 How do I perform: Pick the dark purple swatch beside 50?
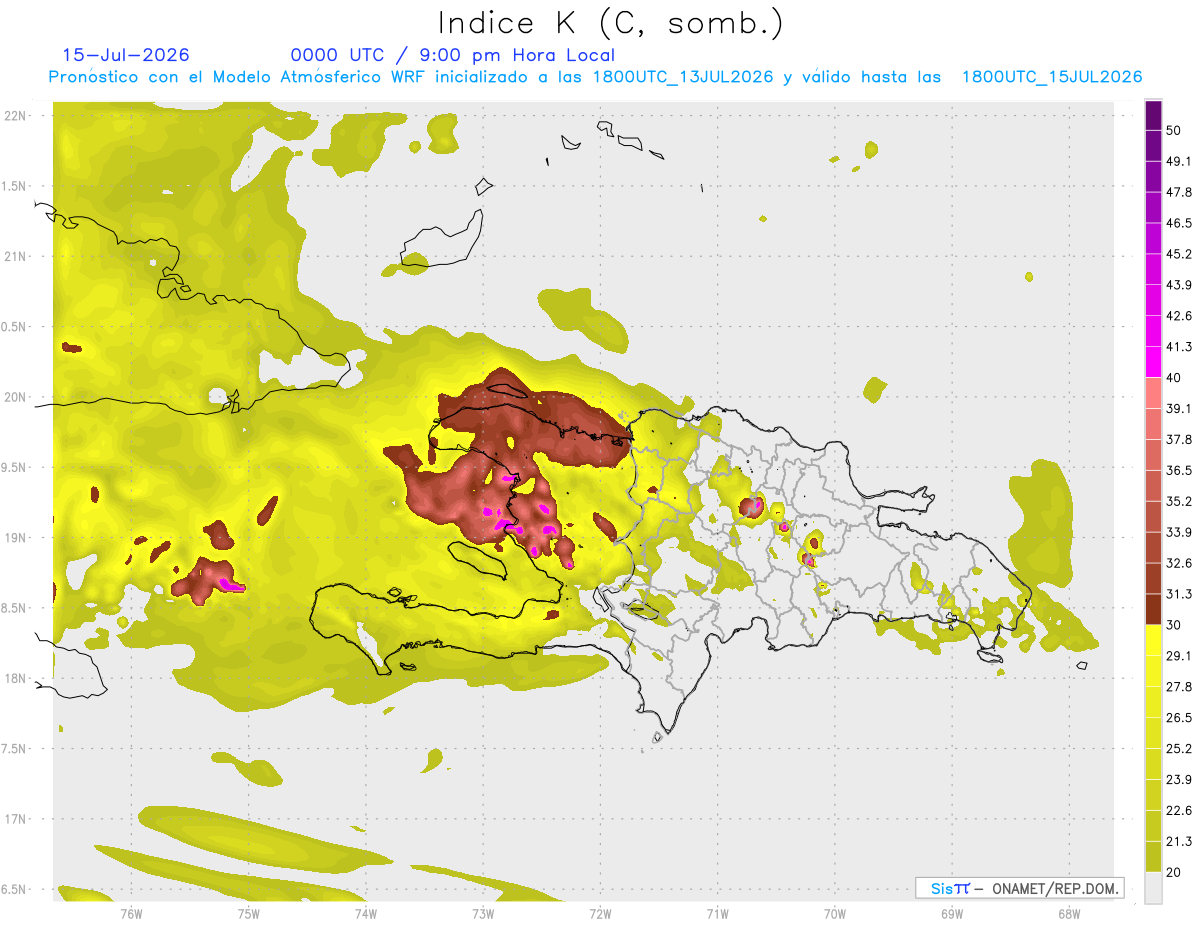(1153, 116)
